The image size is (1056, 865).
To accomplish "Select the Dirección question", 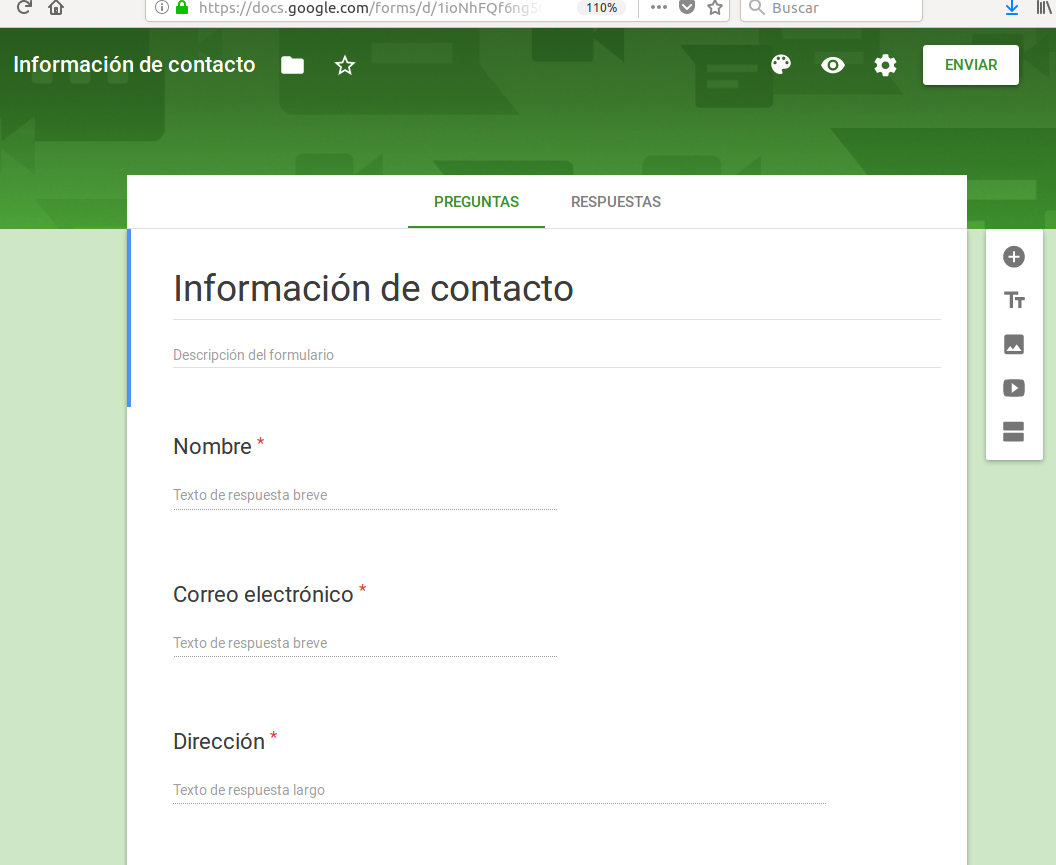I will tap(219, 742).
